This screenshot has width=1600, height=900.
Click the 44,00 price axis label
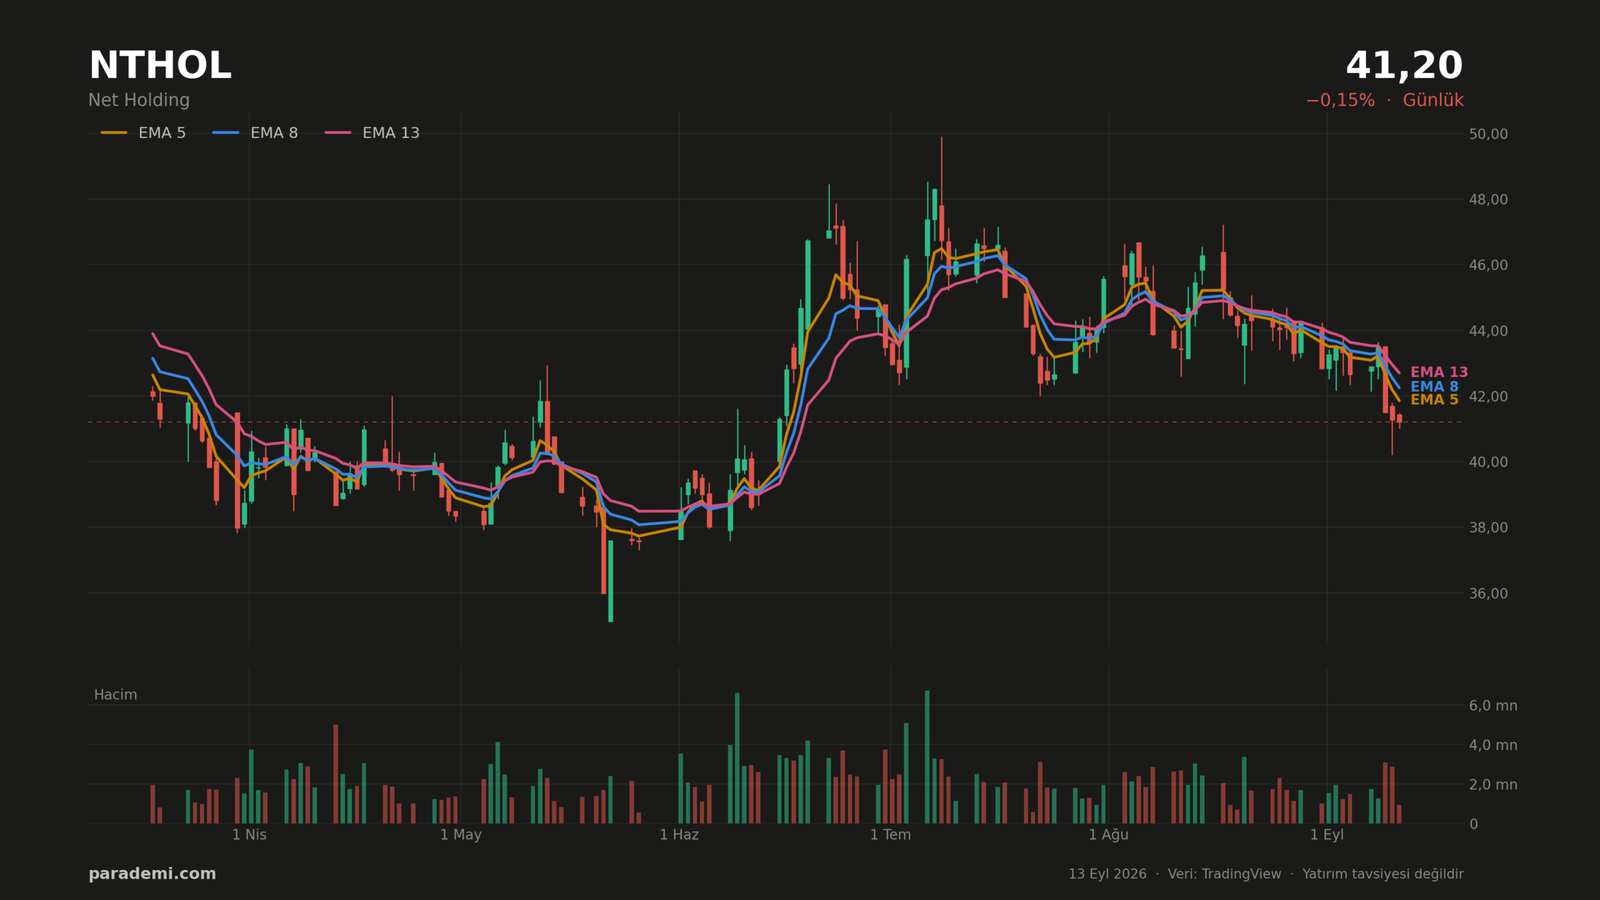click(x=1488, y=331)
